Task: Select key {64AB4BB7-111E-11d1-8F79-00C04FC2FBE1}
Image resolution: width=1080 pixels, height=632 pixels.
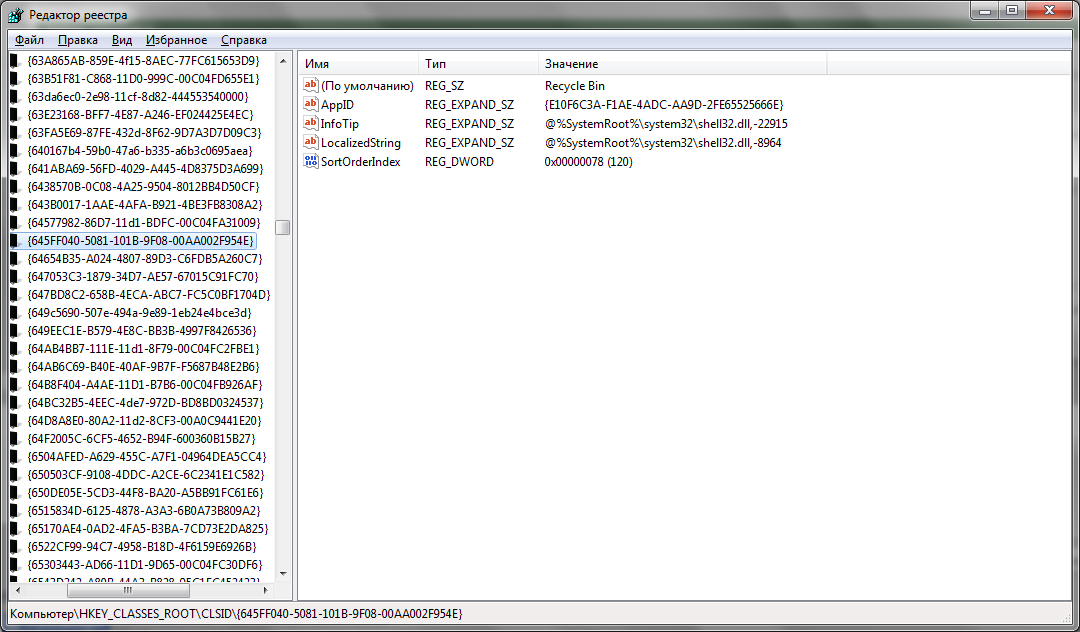Action: pos(143,348)
